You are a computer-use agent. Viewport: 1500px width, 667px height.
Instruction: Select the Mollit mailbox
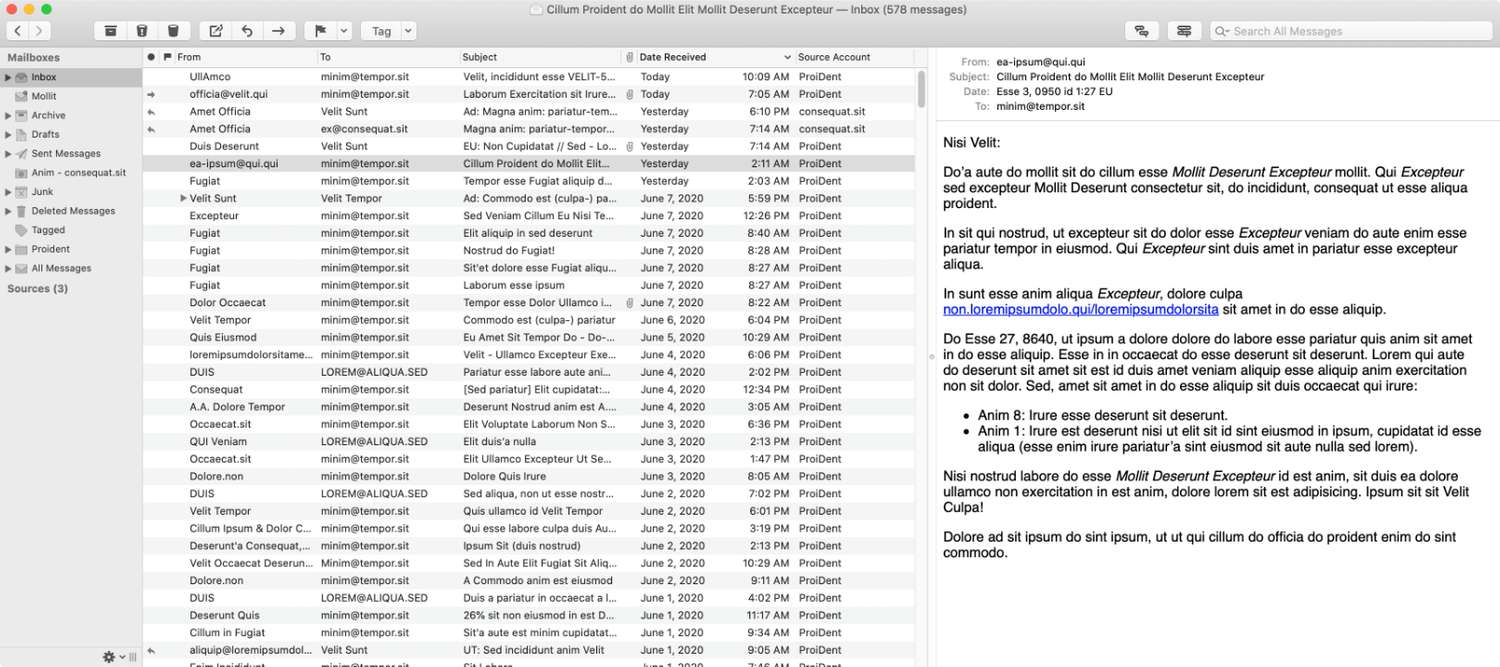coord(44,96)
